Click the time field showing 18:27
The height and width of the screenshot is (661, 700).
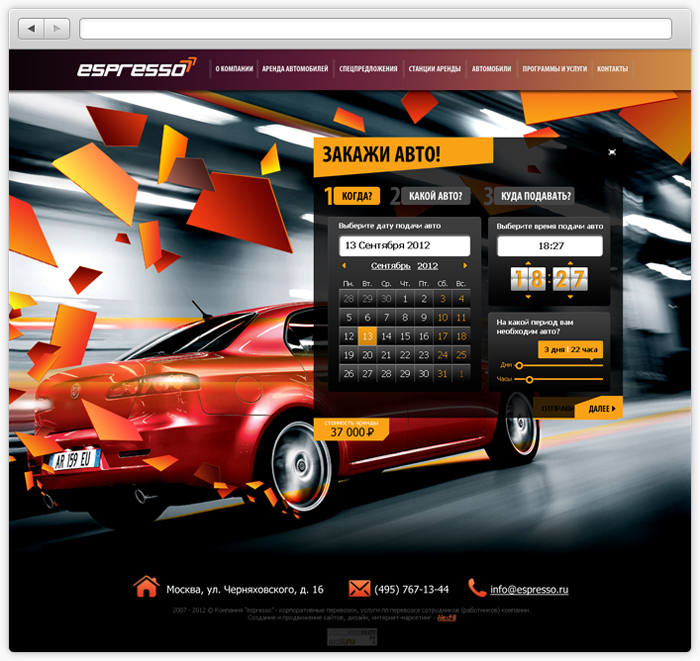[x=550, y=246]
